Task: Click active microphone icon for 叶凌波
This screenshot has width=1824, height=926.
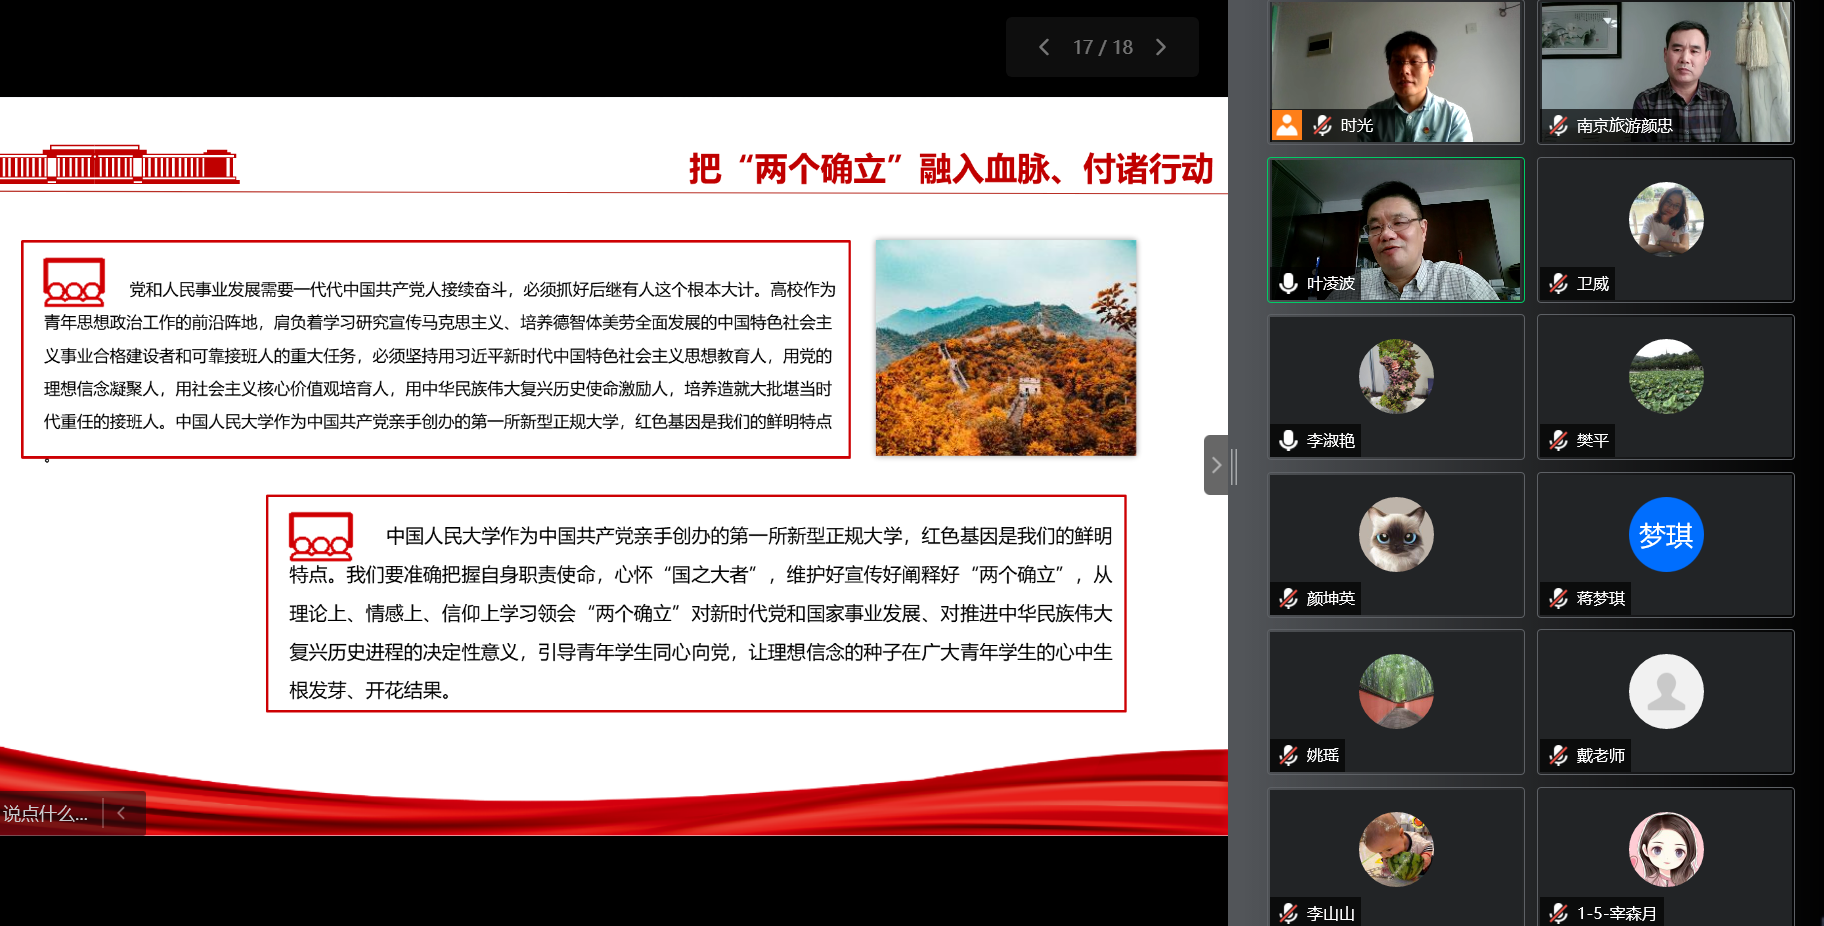Action: point(1288,283)
